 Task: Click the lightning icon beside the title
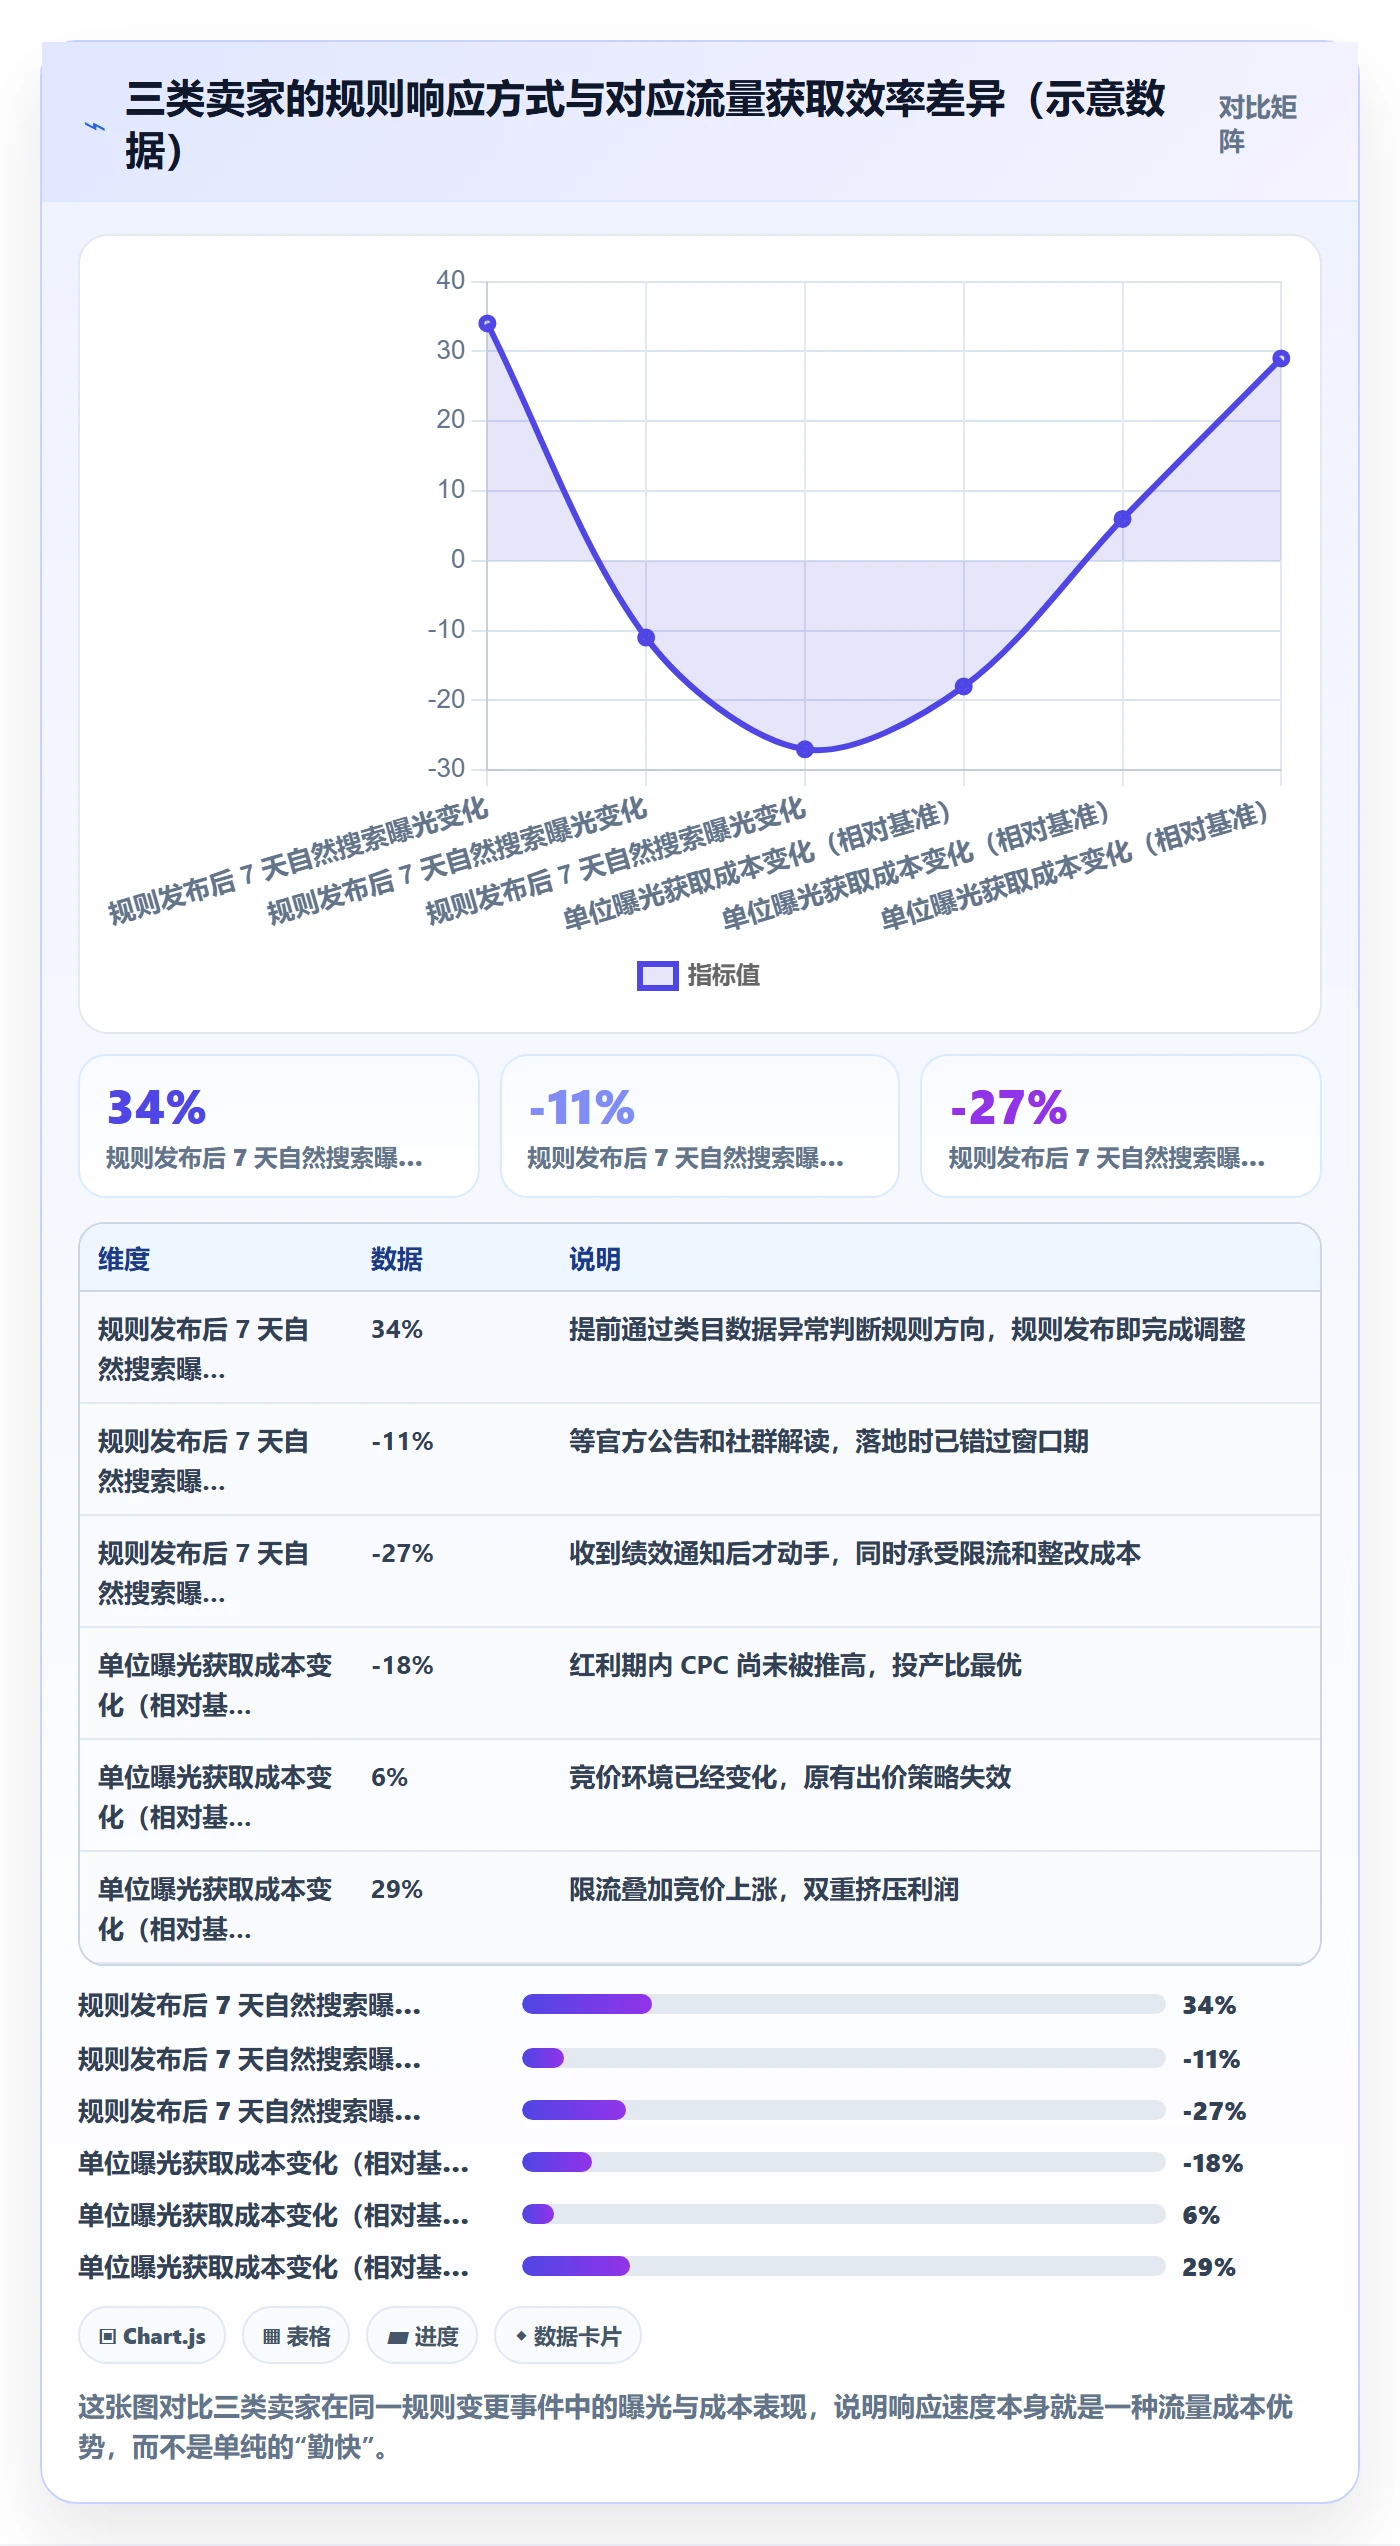(x=95, y=127)
